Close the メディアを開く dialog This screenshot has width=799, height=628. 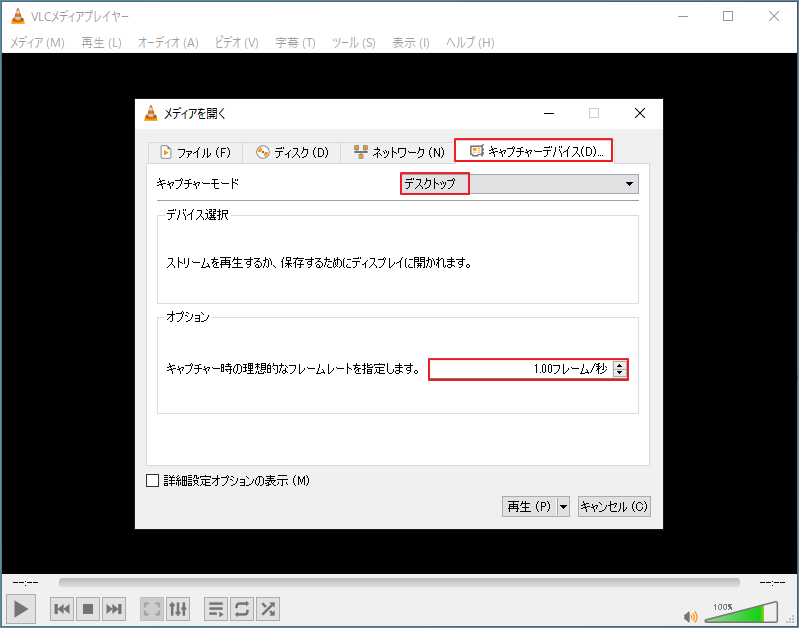[x=640, y=113]
